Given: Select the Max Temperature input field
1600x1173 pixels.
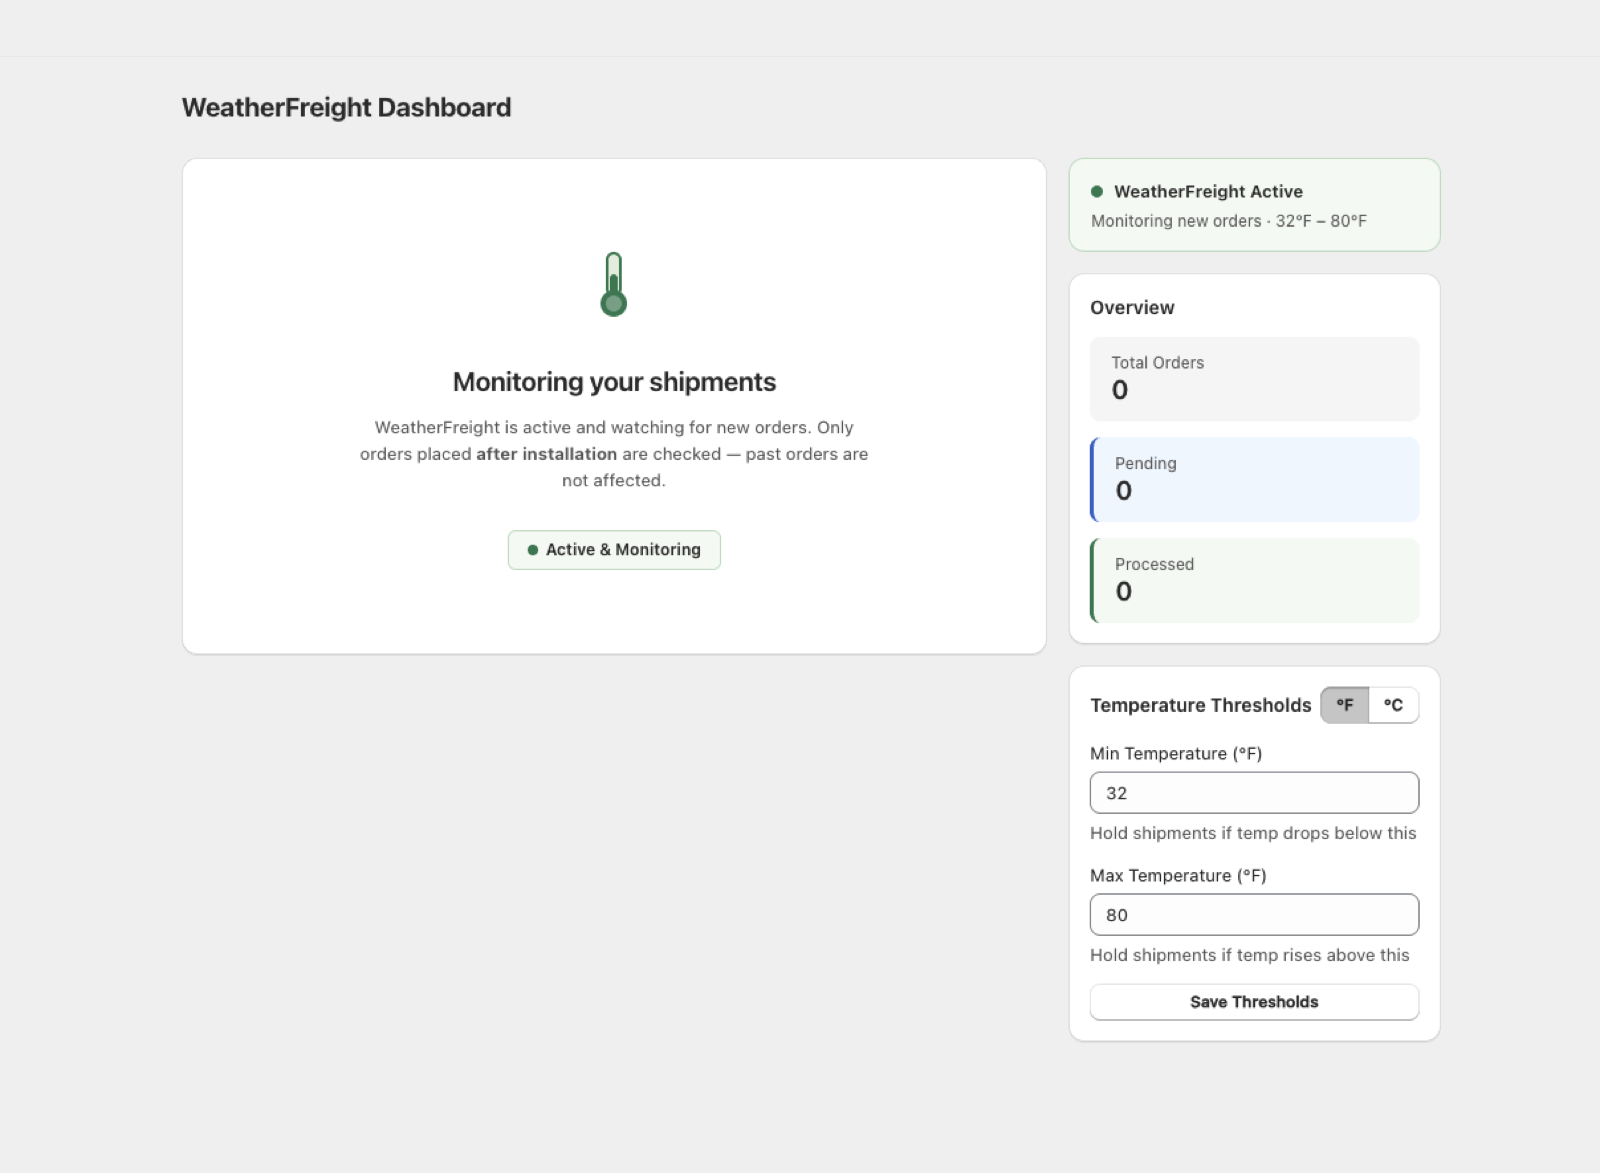Looking at the screenshot, I should [x=1254, y=915].
